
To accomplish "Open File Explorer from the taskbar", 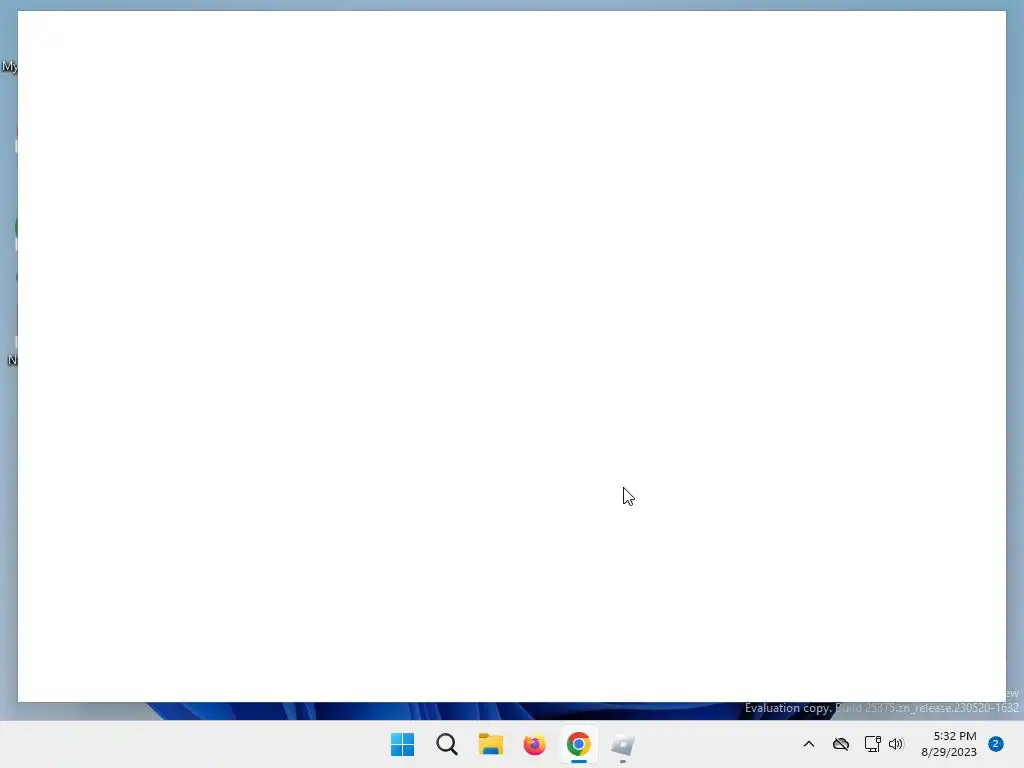I will click(x=490, y=744).
